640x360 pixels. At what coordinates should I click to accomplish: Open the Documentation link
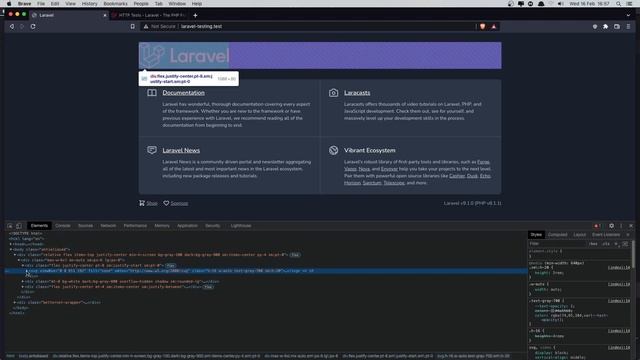(x=184, y=93)
